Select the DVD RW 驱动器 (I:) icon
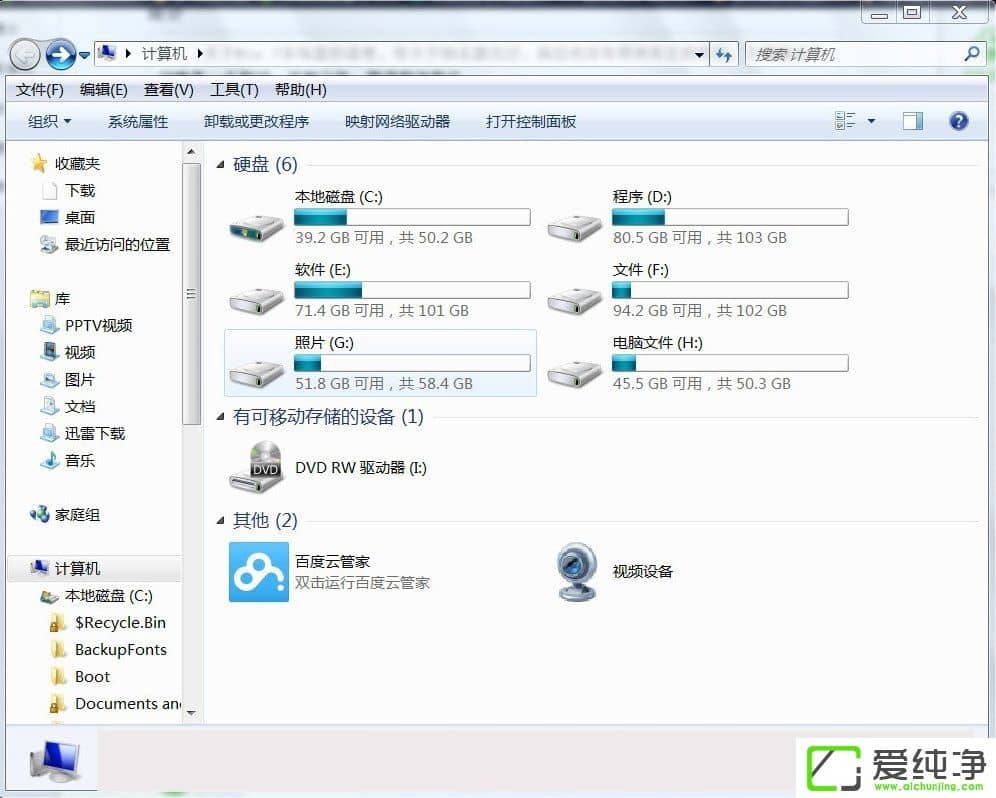The width and height of the screenshot is (996, 798). point(257,467)
